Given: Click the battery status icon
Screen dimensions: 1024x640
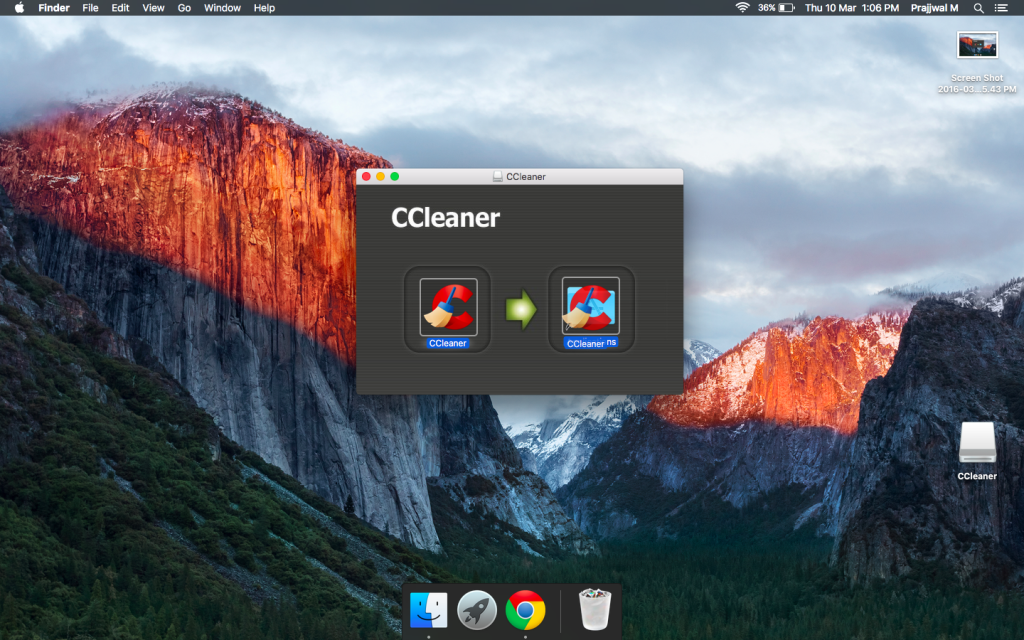Looking at the screenshot, I should point(786,8).
